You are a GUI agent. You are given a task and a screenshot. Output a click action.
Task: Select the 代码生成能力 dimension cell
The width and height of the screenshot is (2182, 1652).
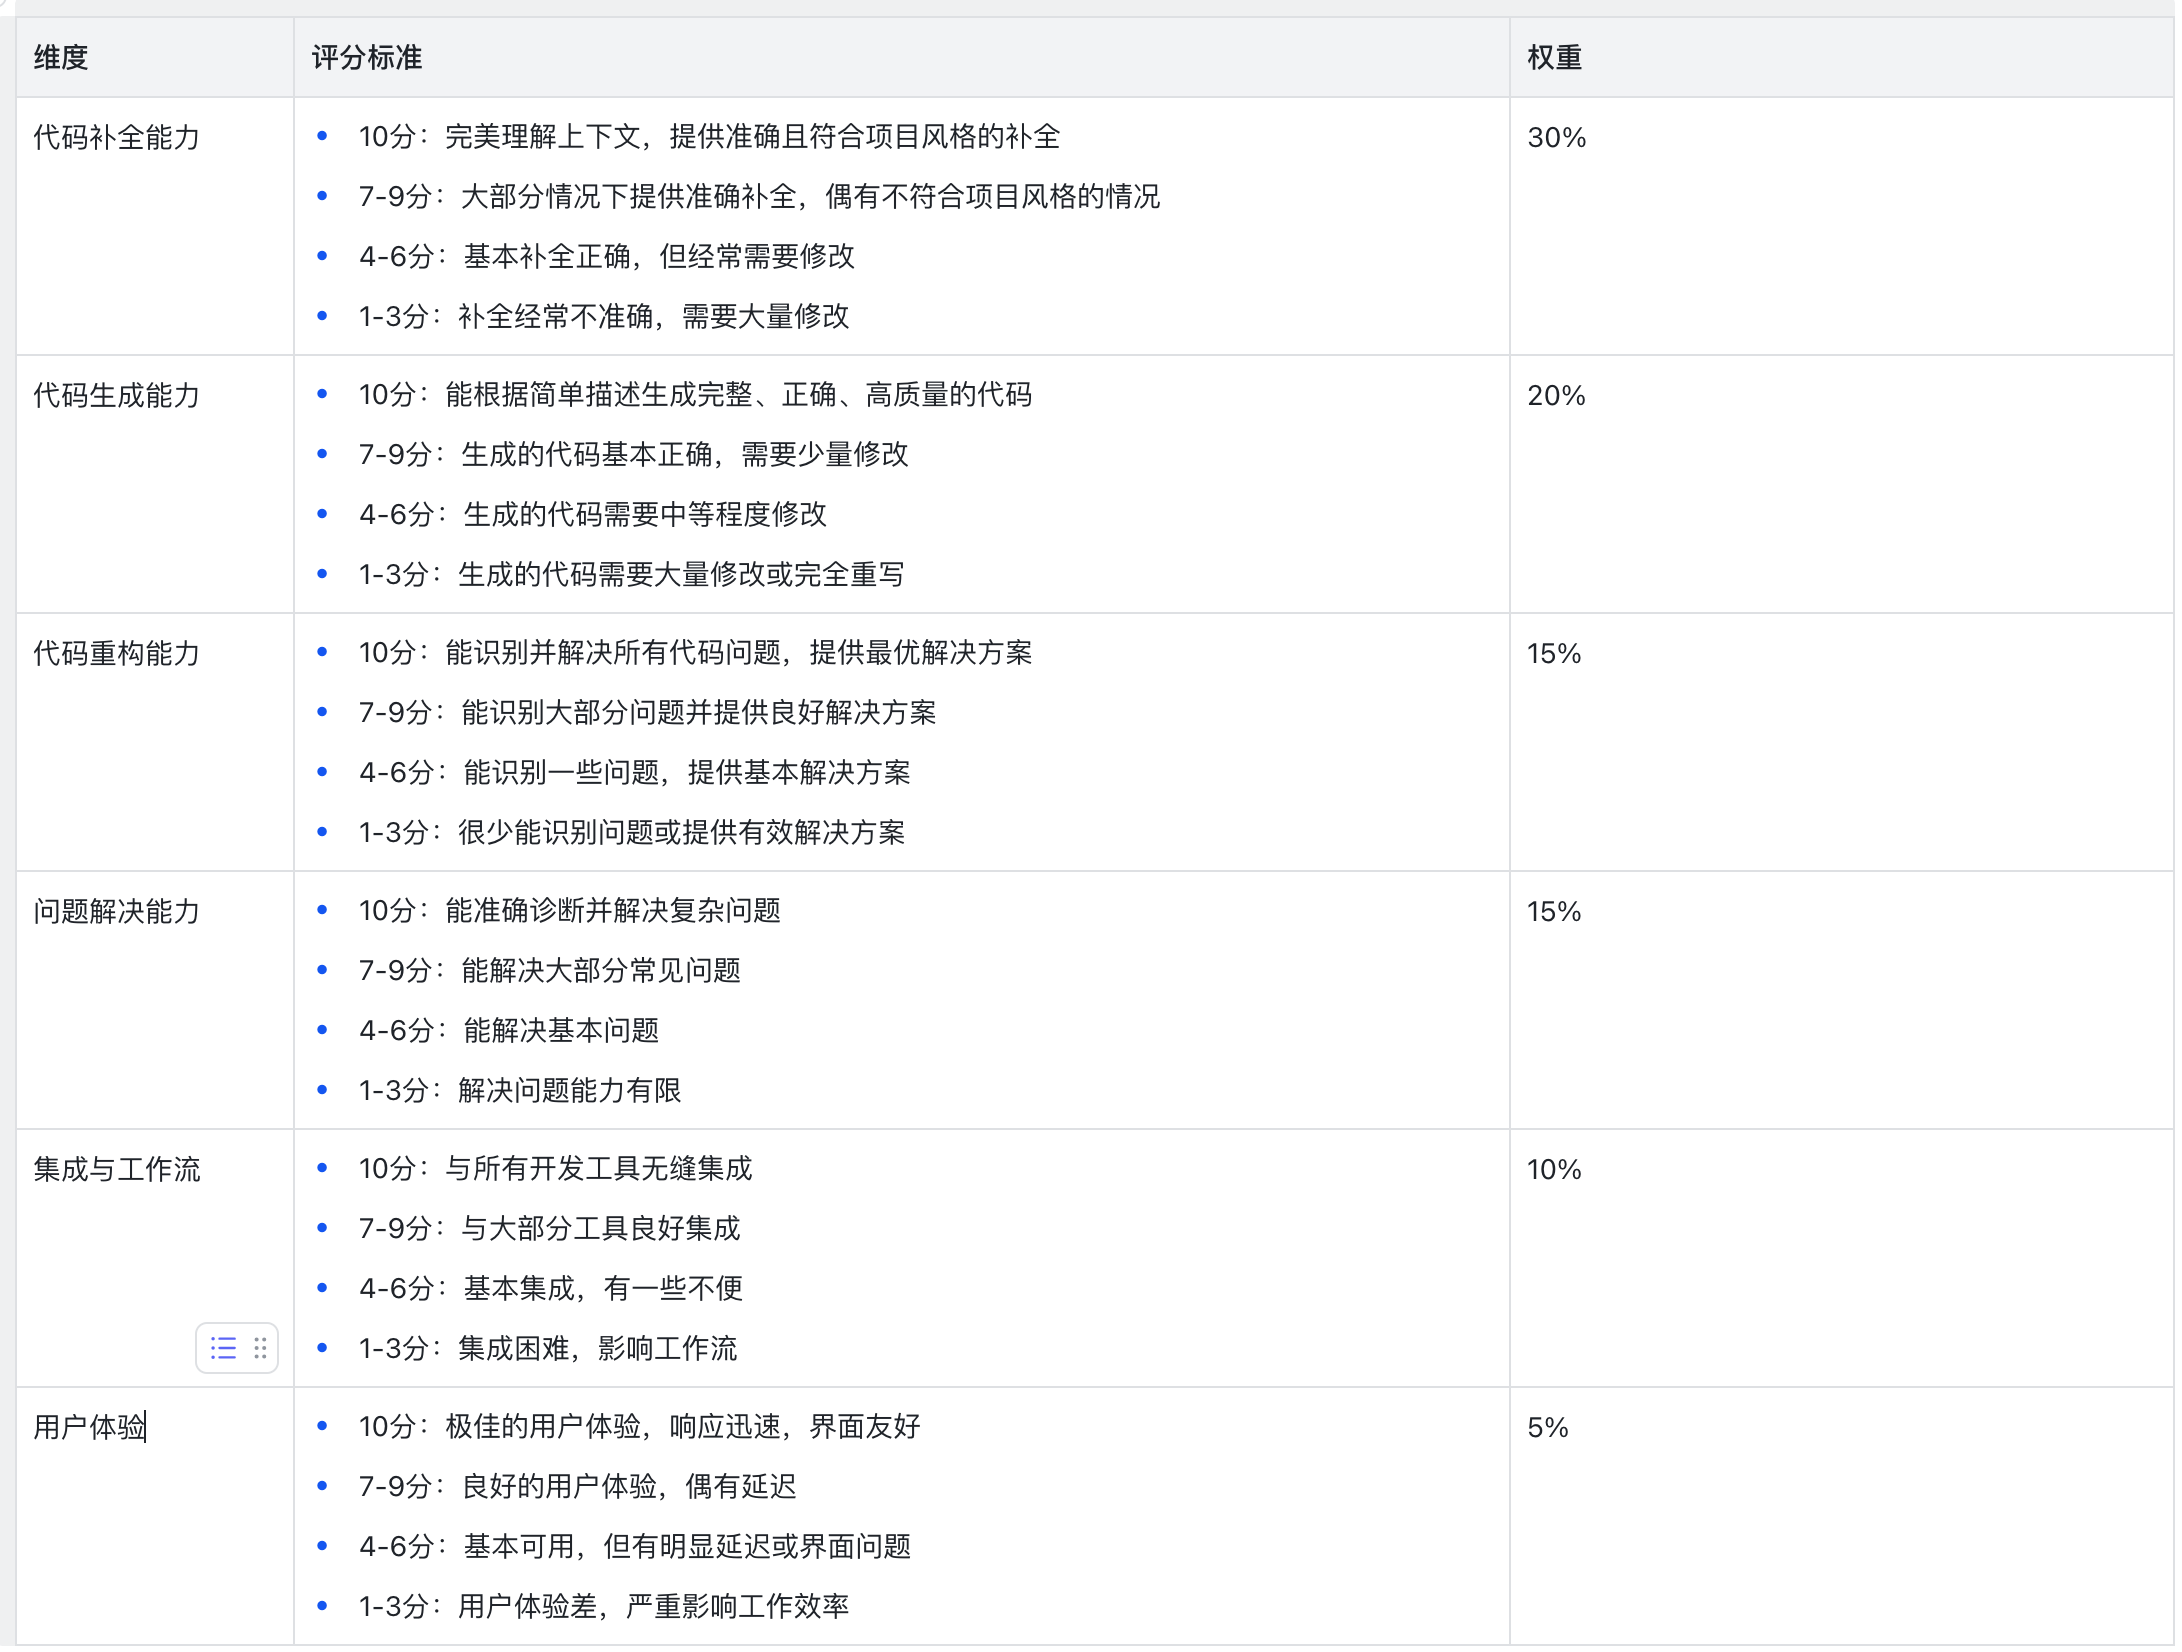click(117, 395)
